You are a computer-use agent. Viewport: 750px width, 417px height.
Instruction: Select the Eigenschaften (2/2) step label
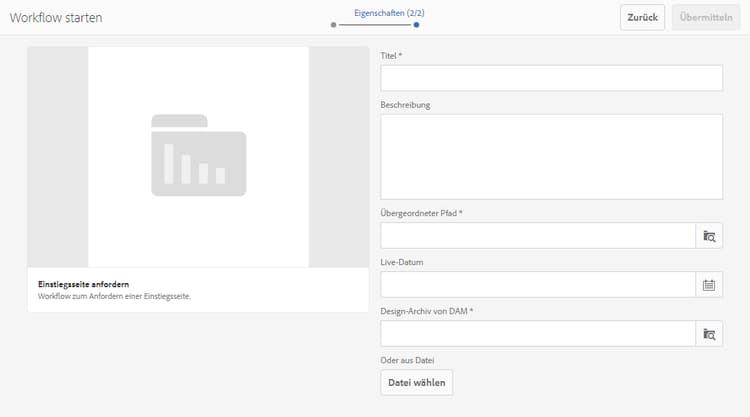[389, 13]
